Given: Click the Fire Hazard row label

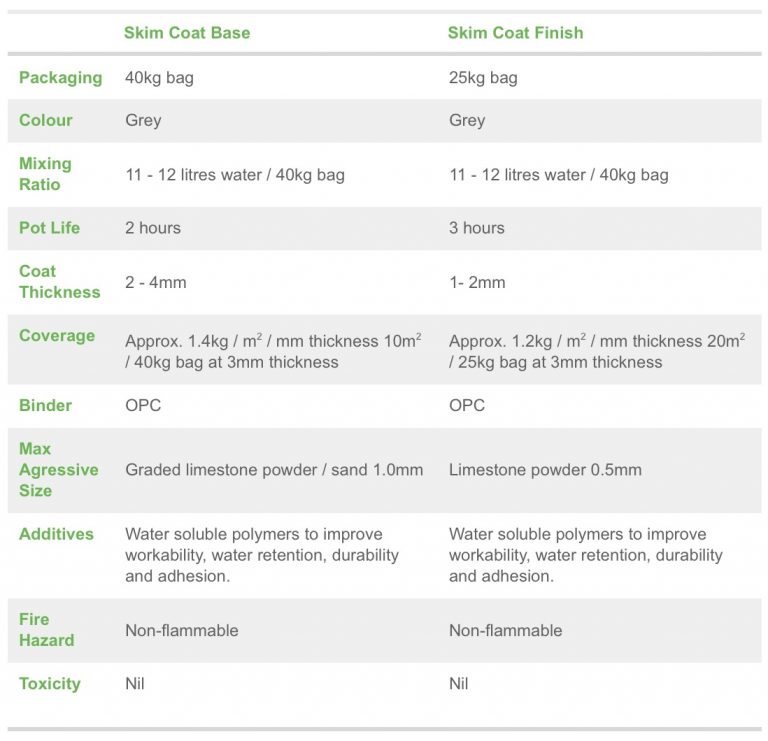Looking at the screenshot, I should tap(46, 630).
